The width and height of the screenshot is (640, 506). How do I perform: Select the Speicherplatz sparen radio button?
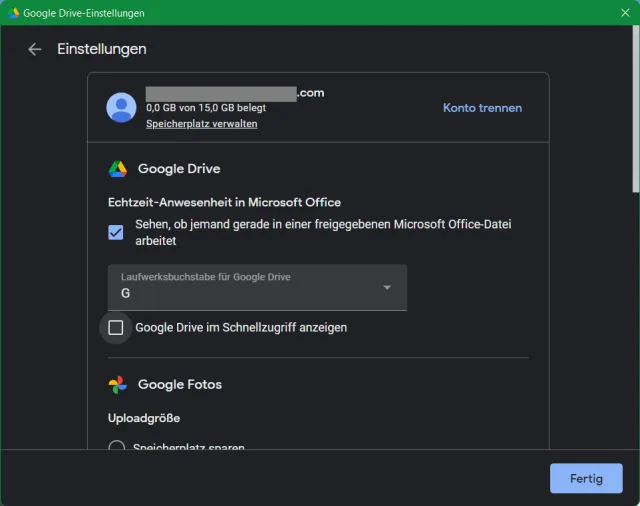(116, 448)
